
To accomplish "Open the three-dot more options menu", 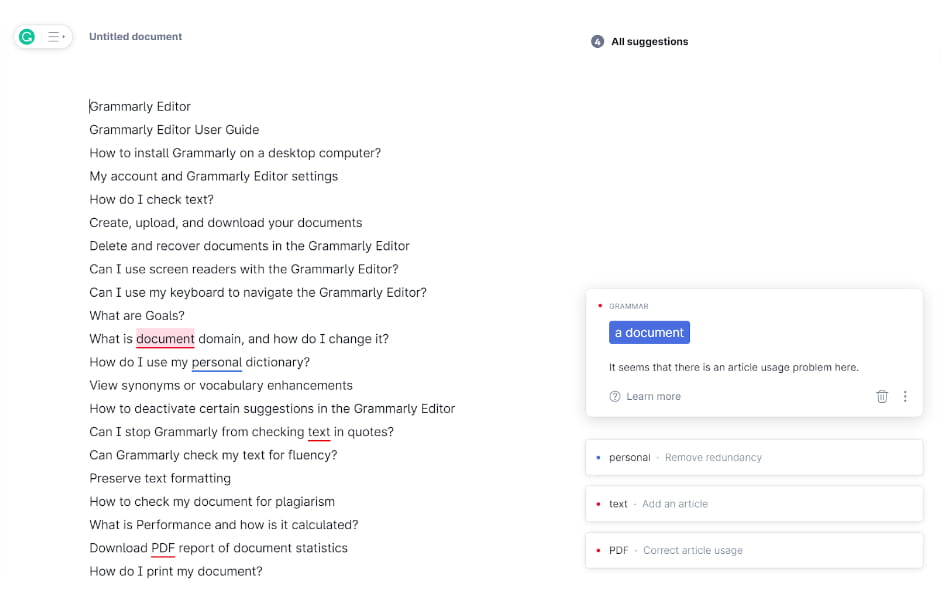I will click(x=905, y=397).
